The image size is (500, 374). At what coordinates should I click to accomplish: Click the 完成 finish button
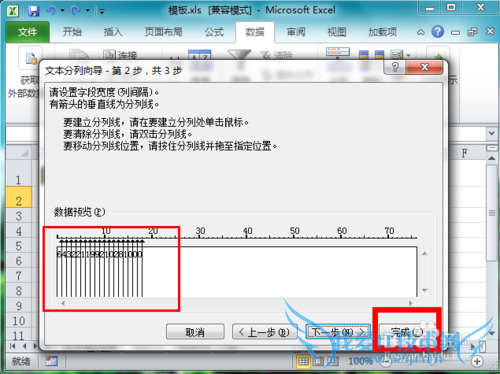[407, 332]
